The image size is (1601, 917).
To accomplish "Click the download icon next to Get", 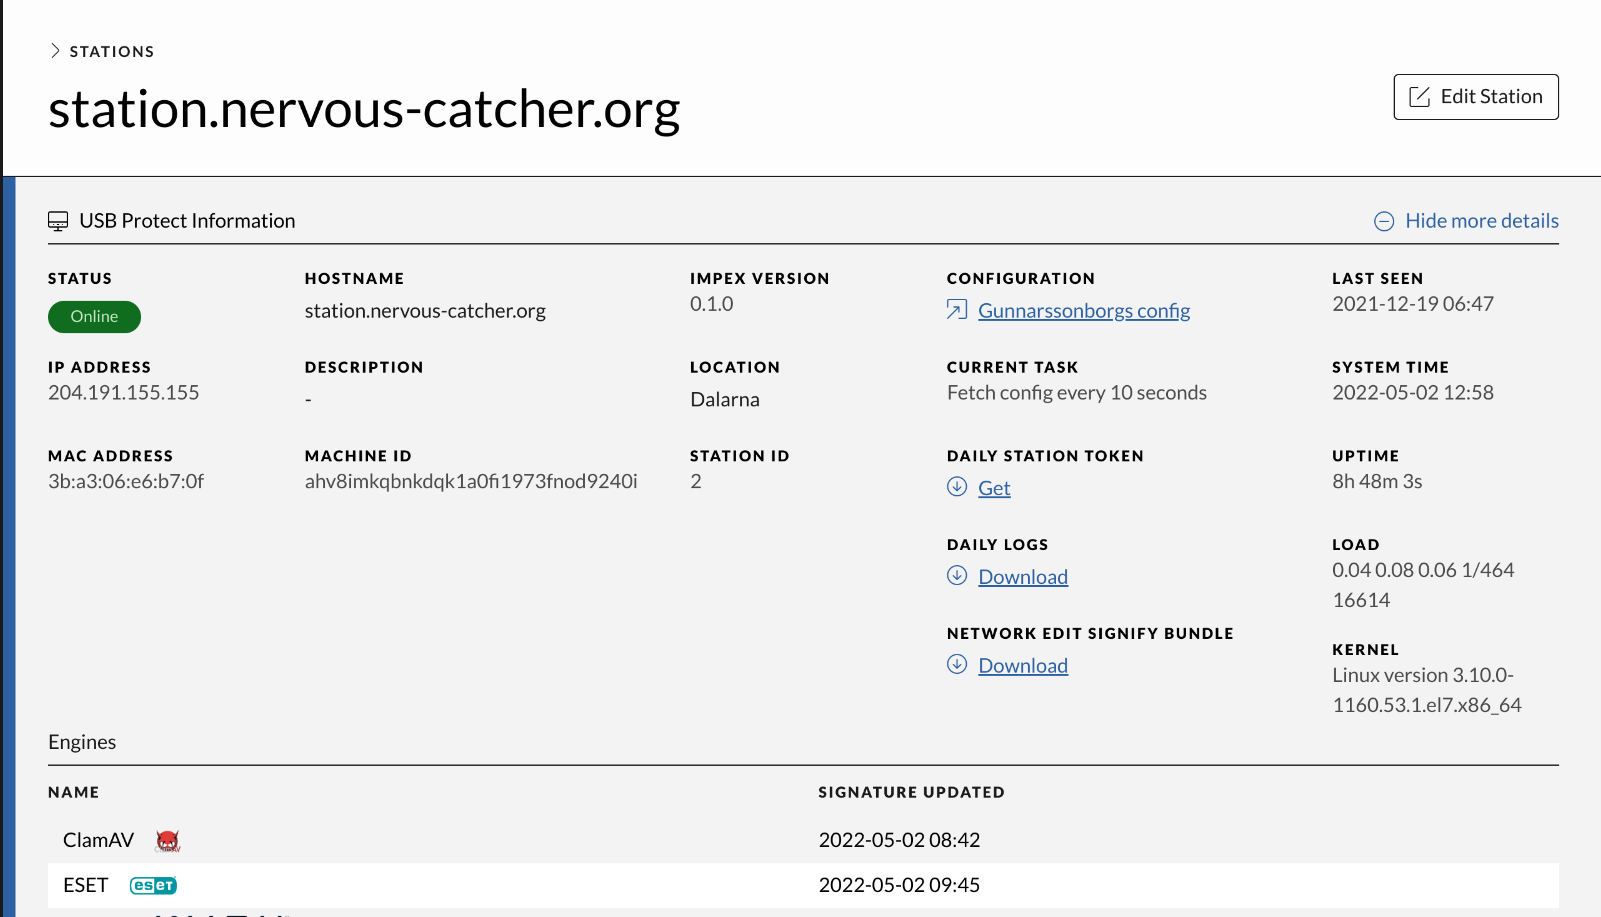I will point(957,487).
